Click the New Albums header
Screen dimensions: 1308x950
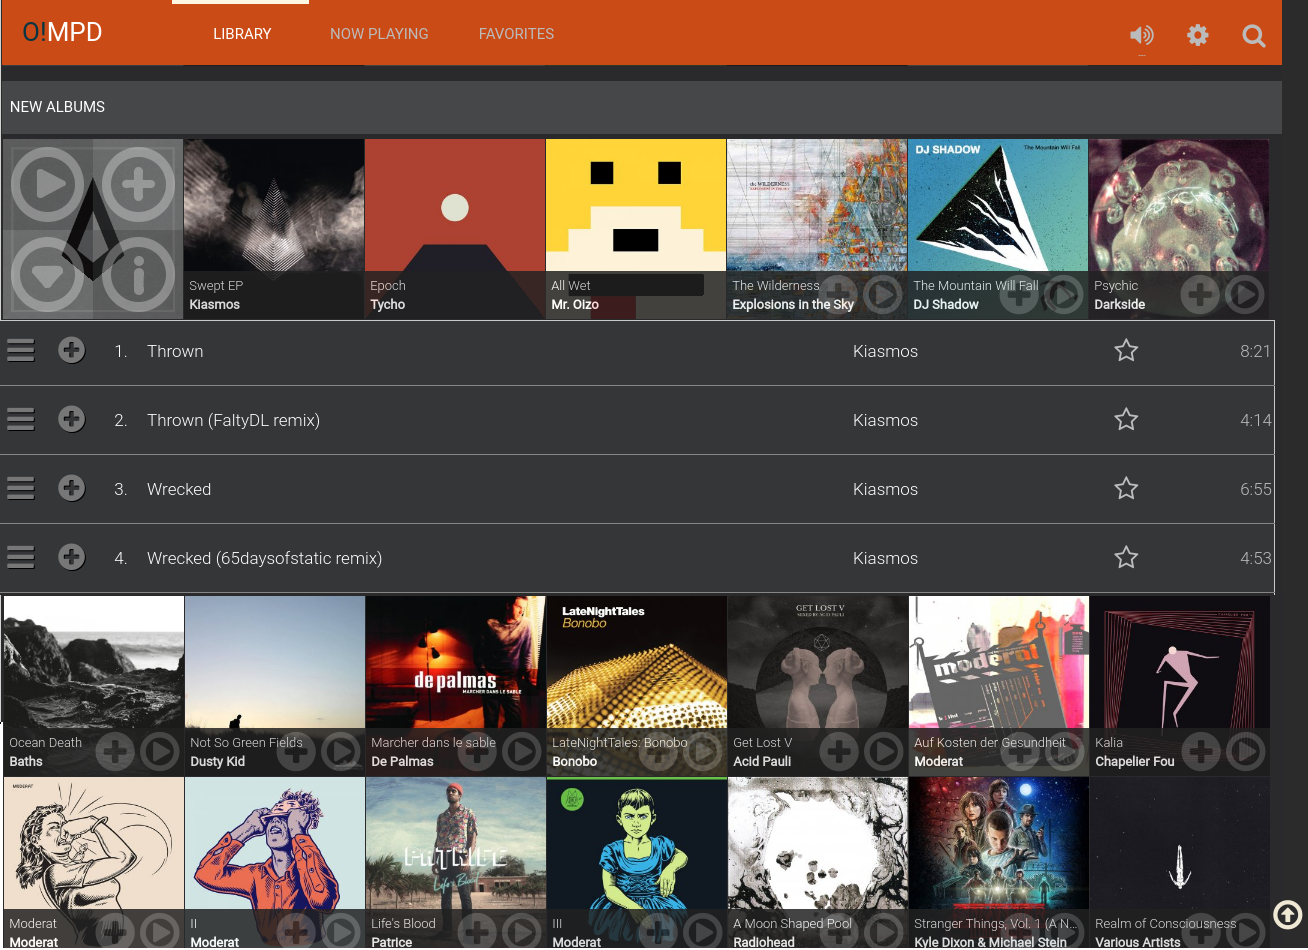(57, 107)
